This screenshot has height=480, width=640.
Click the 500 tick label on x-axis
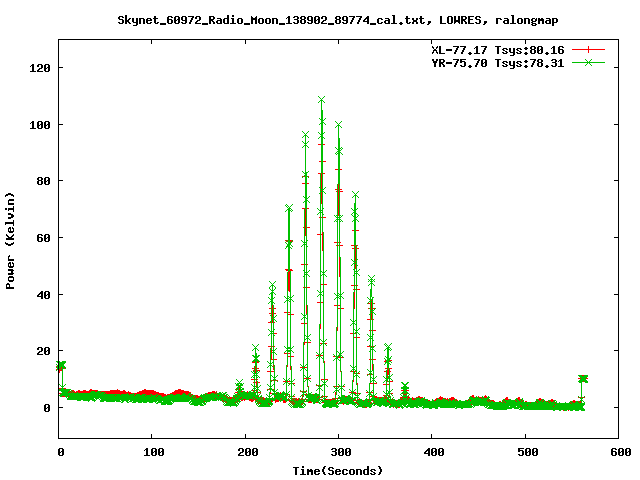524,453
